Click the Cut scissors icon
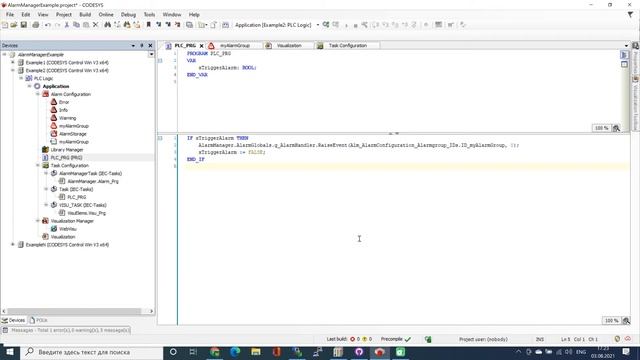Image resolution: width=640 pixels, height=360 pixels. tap(67, 25)
